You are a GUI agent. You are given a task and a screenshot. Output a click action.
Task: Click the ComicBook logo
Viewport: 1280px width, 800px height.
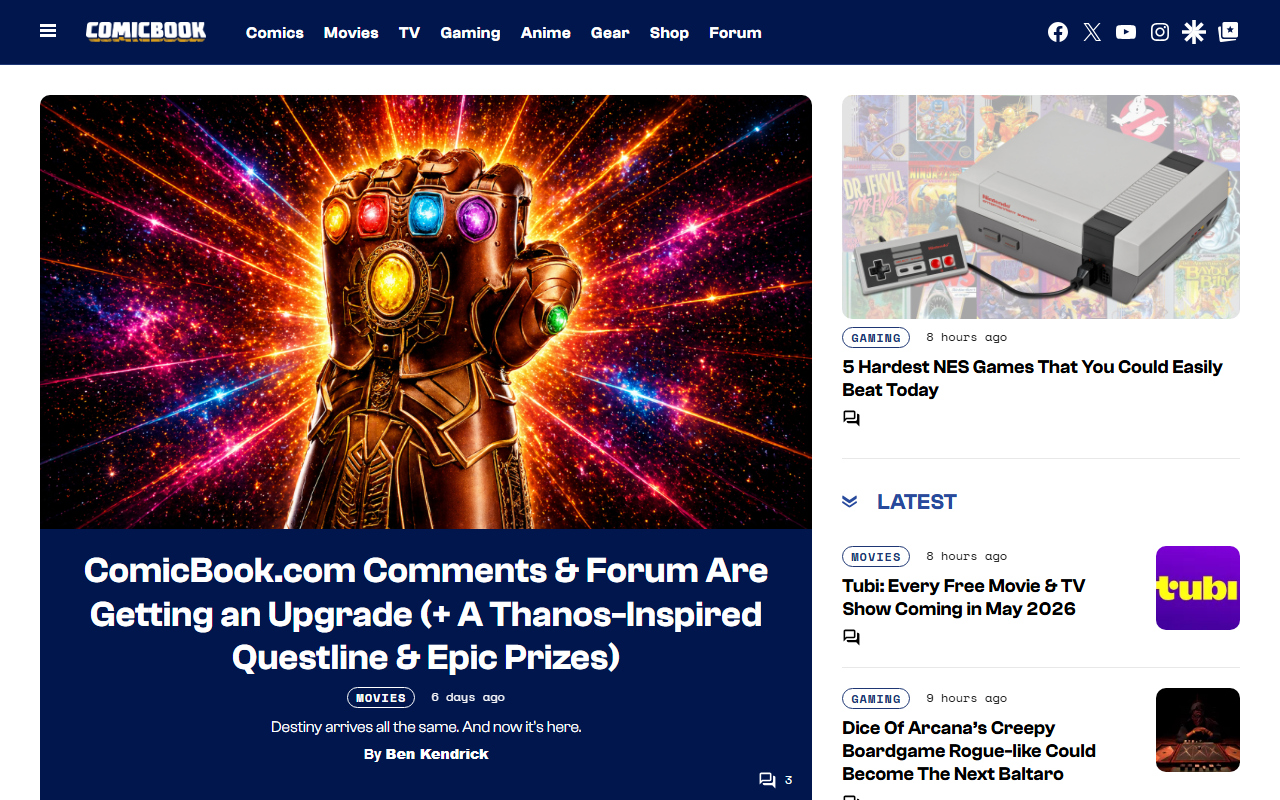[x=146, y=32]
